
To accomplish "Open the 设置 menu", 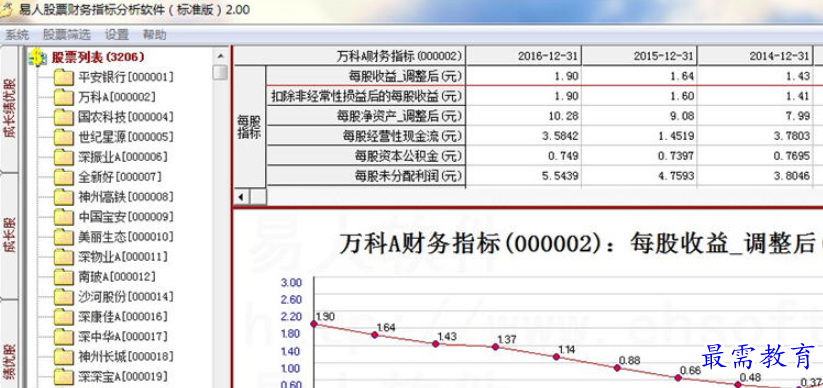I will [117, 35].
